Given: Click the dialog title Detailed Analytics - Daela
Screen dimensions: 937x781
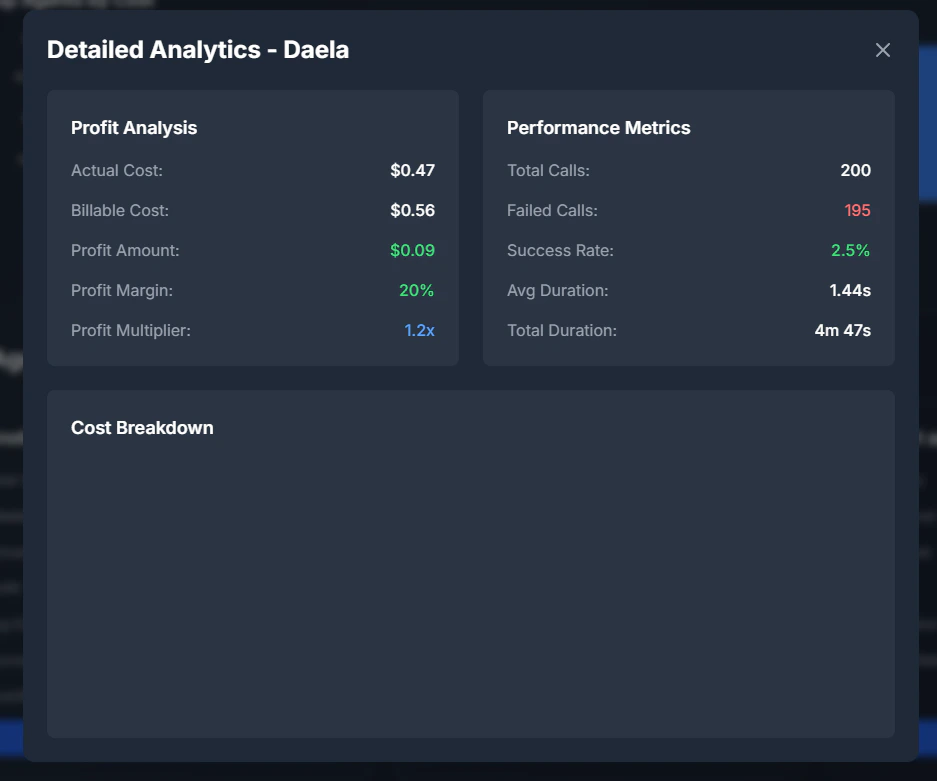Looking at the screenshot, I should pyautogui.click(x=197, y=49).
